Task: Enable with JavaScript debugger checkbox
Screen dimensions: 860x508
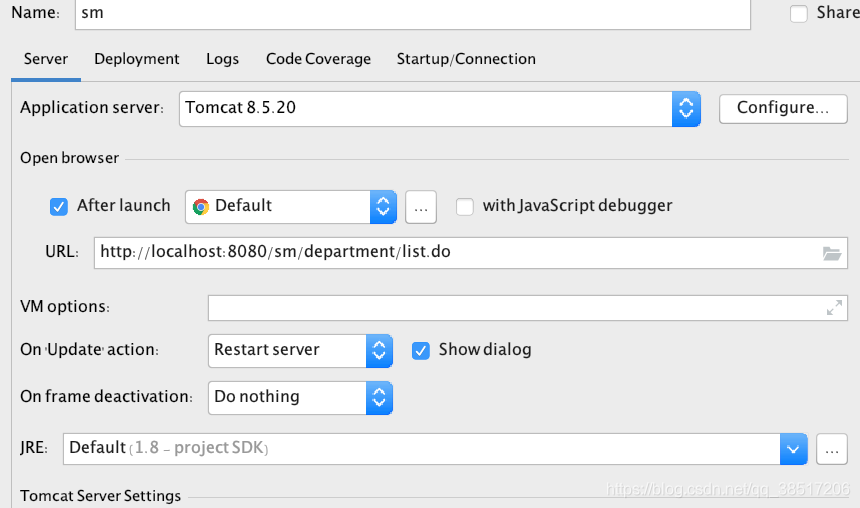Action: click(x=465, y=207)
